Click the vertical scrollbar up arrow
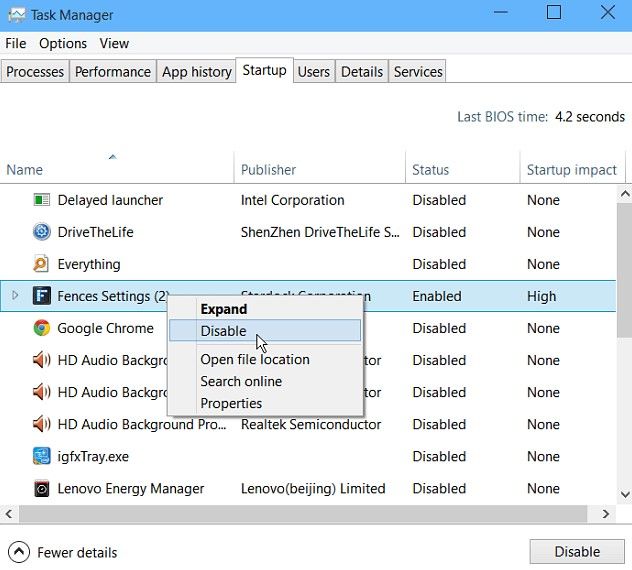This screenshot has height=570, width=632. pos(625,194)
